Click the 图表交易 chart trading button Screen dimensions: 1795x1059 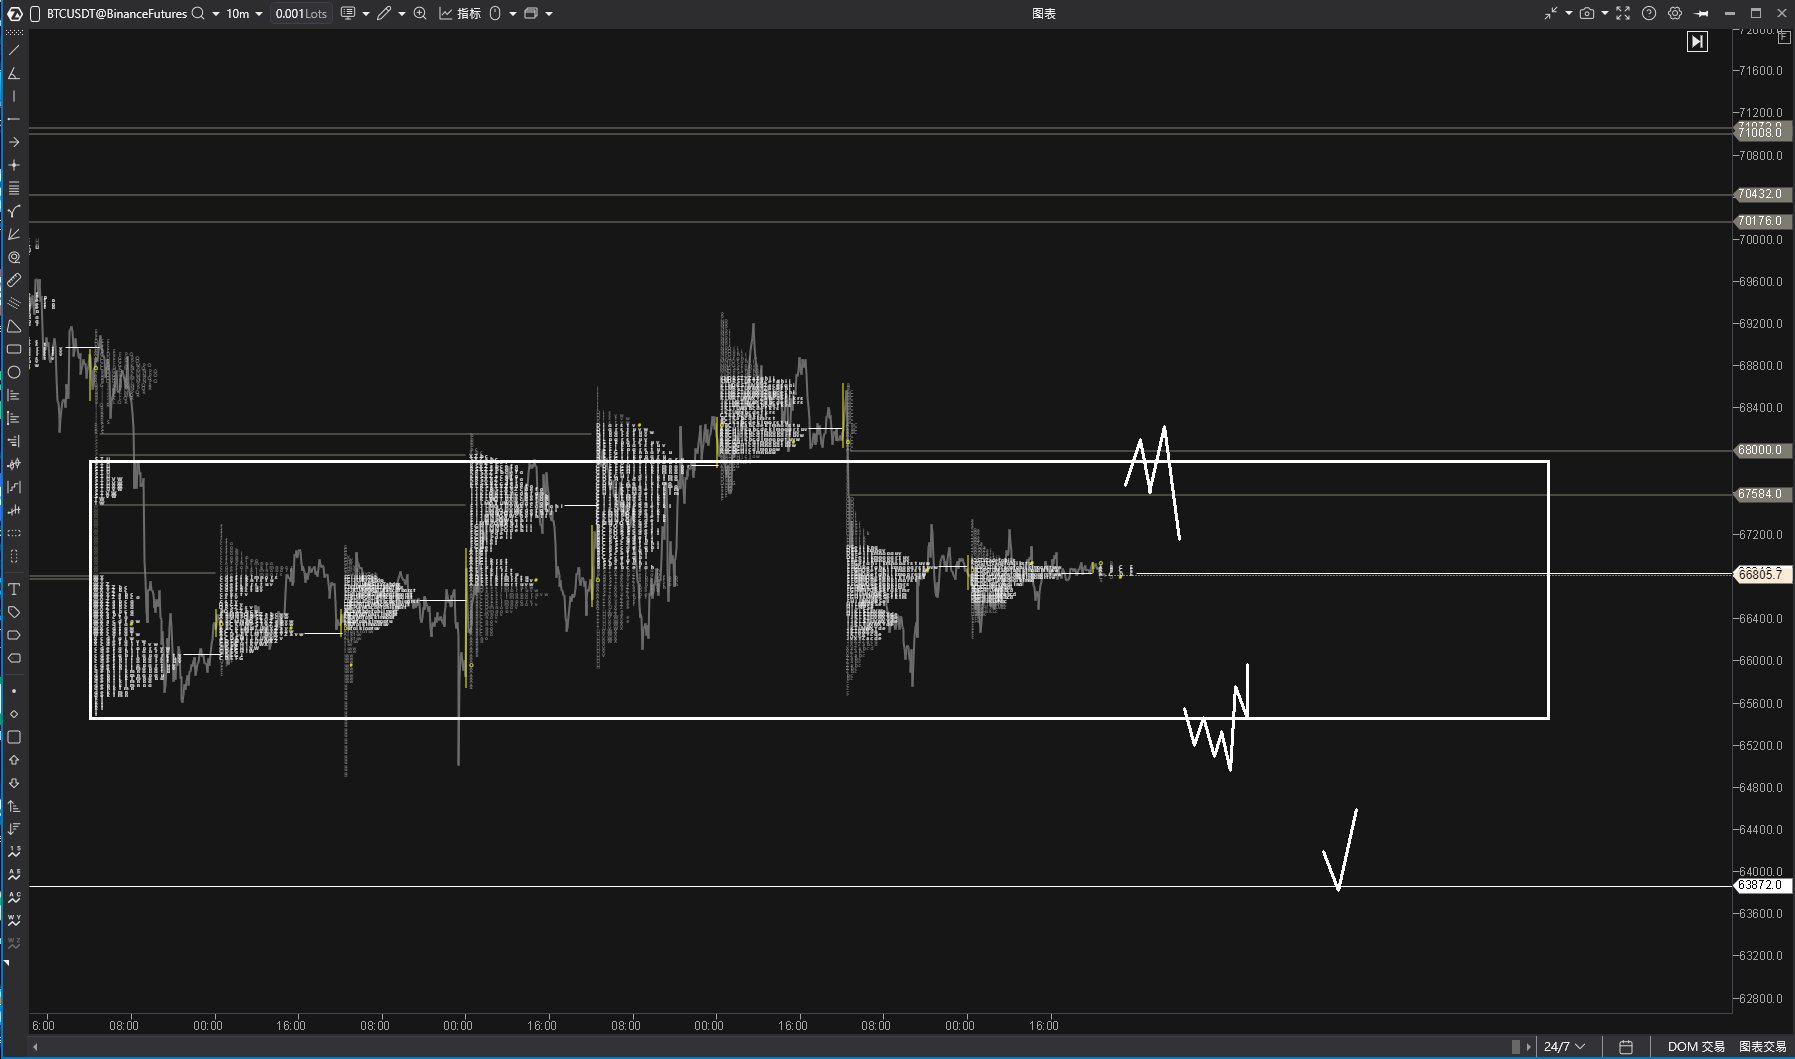1763,1046
